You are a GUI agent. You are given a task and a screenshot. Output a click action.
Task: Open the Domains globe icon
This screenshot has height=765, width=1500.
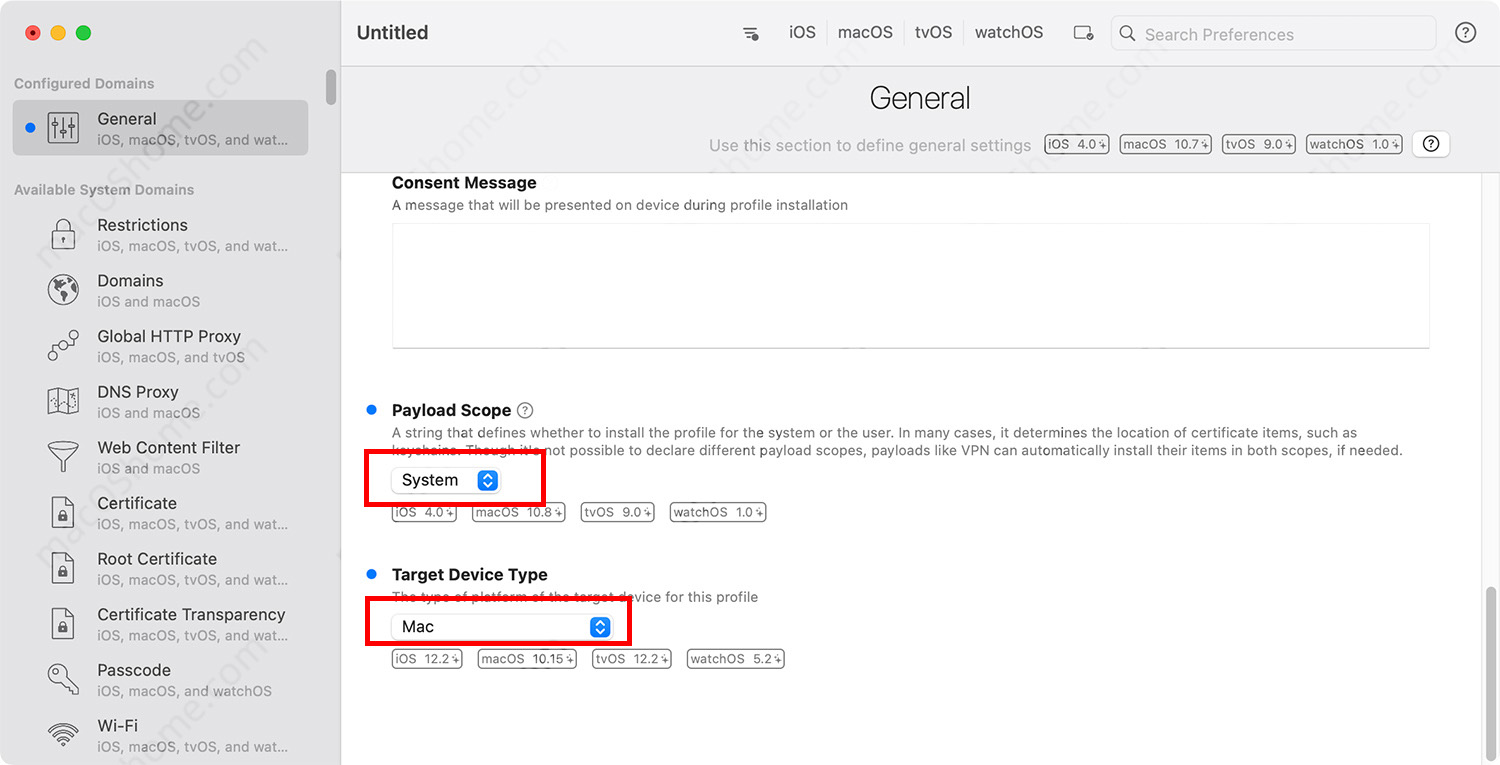pyautogui.click(x=63, y=291)
